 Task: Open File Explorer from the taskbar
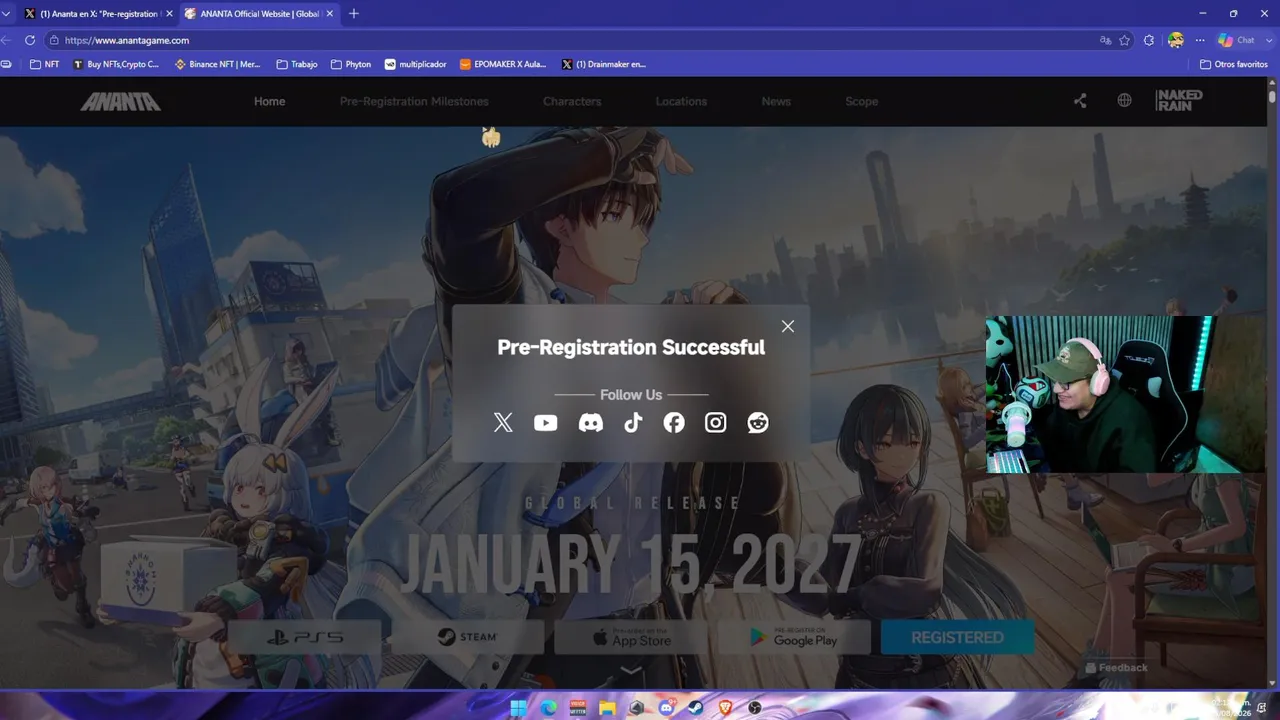point(607,708)
